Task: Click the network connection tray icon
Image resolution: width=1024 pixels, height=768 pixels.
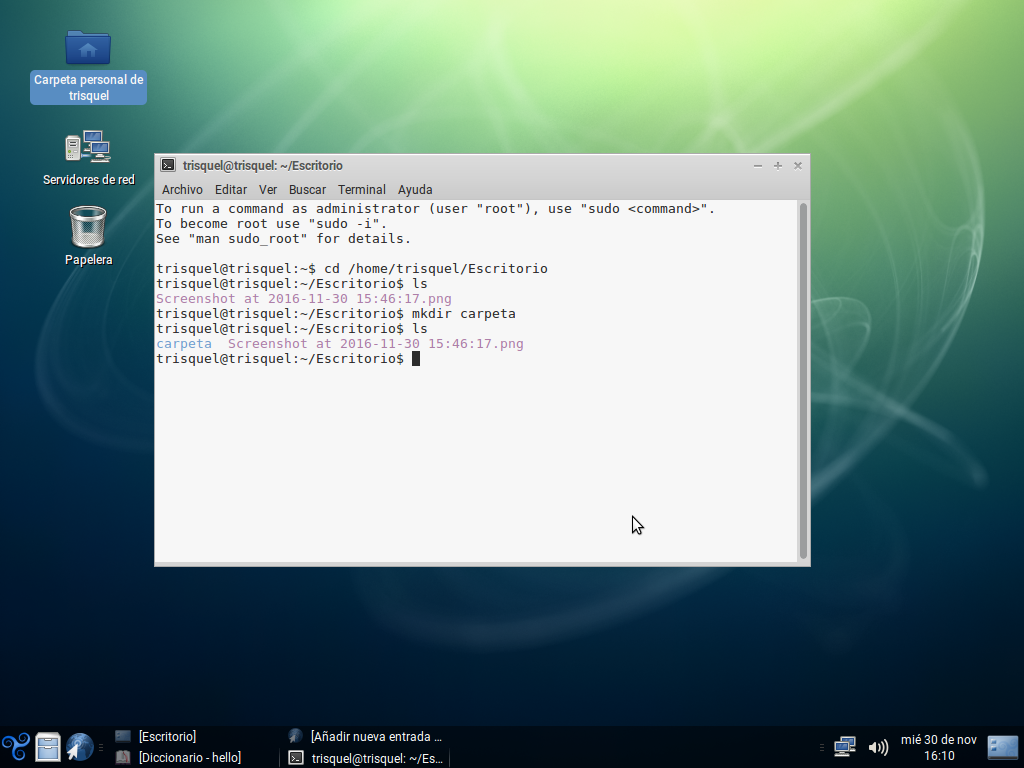Action: (845, 746)
